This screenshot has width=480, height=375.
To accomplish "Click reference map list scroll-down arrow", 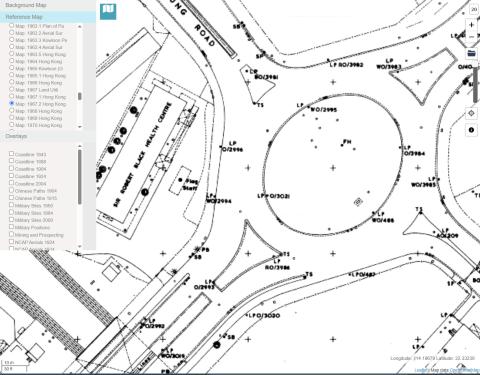I will point(80,127).
